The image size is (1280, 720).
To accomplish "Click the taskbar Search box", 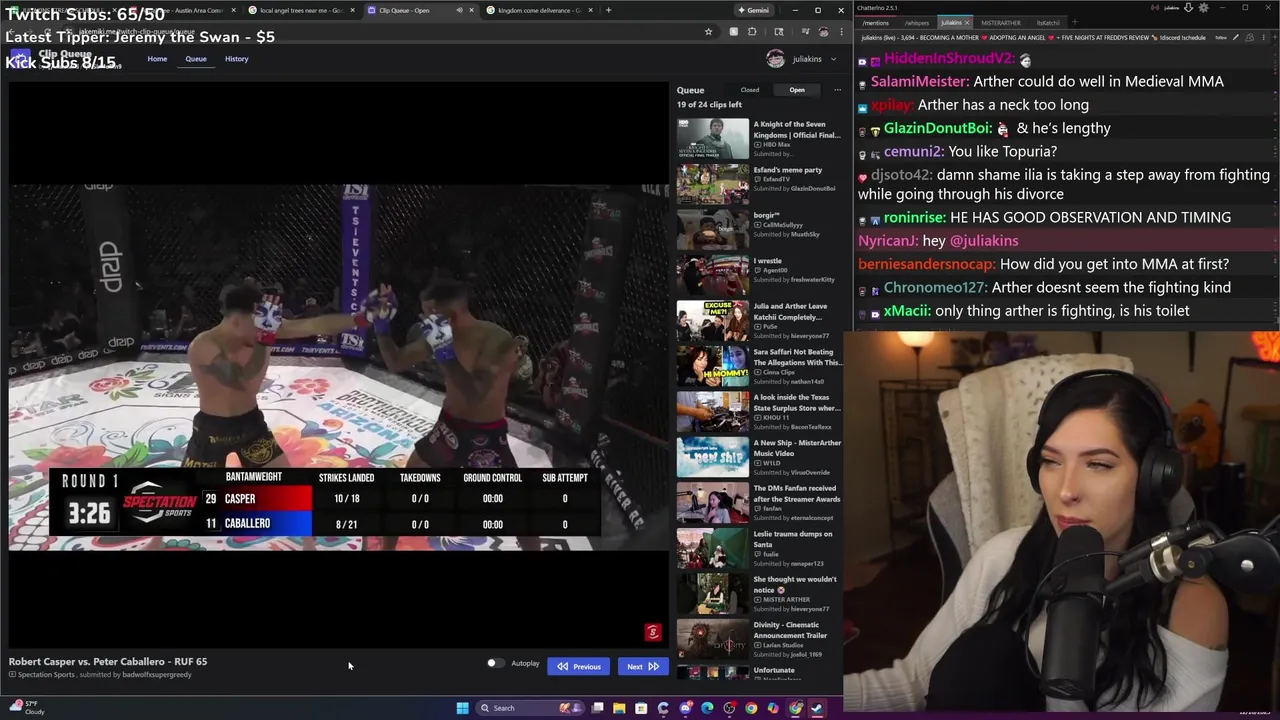I will pyautogui.click(x=530, y=708).
